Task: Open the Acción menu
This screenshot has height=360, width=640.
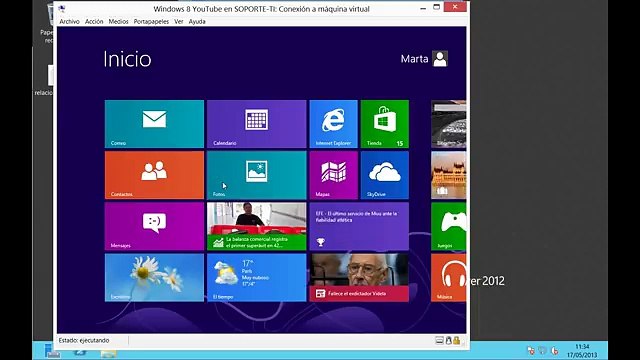Action: click(94, 22)
